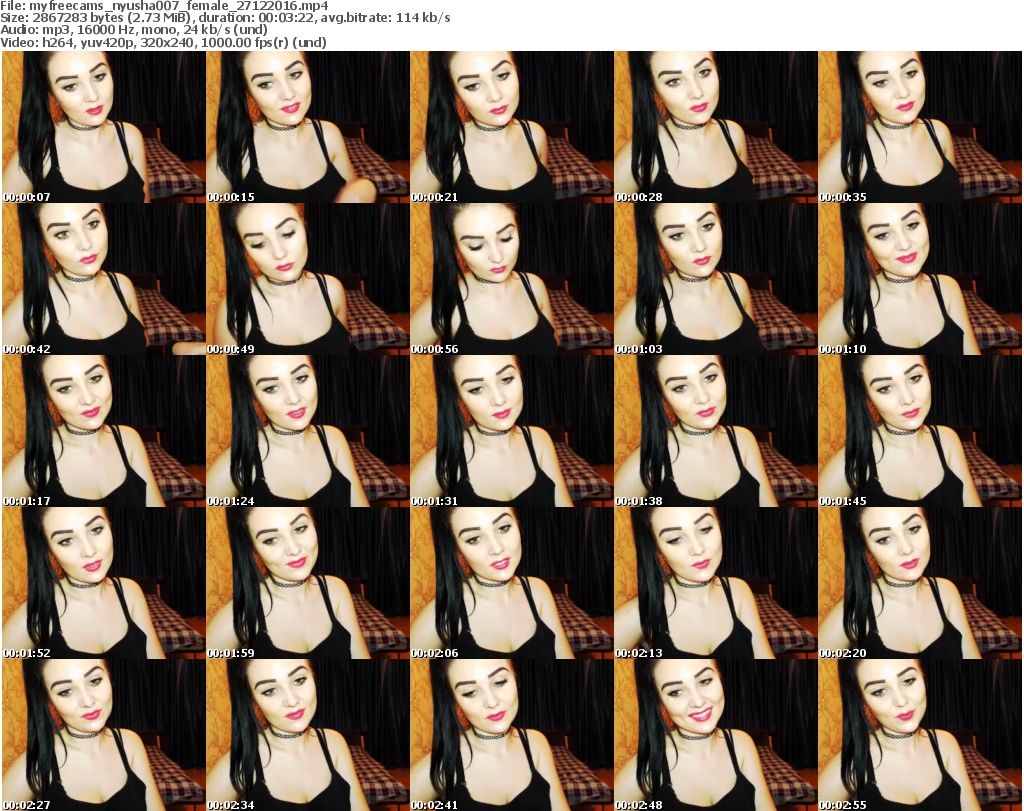Image resolution: width=1024 pixels, height=811 pixels.
Task: Select the thumbnail stamped 00:02:34
Action: [308, 735]
